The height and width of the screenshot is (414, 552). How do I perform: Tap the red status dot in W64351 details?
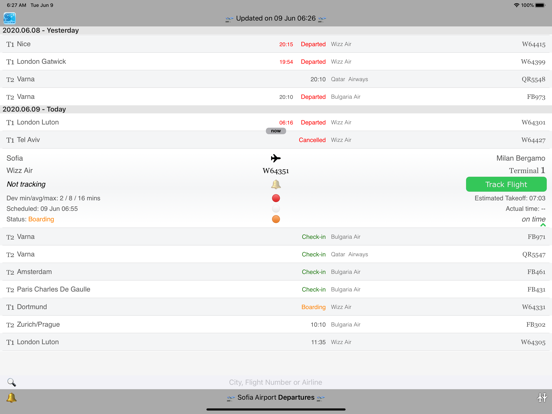click(276, 198)
